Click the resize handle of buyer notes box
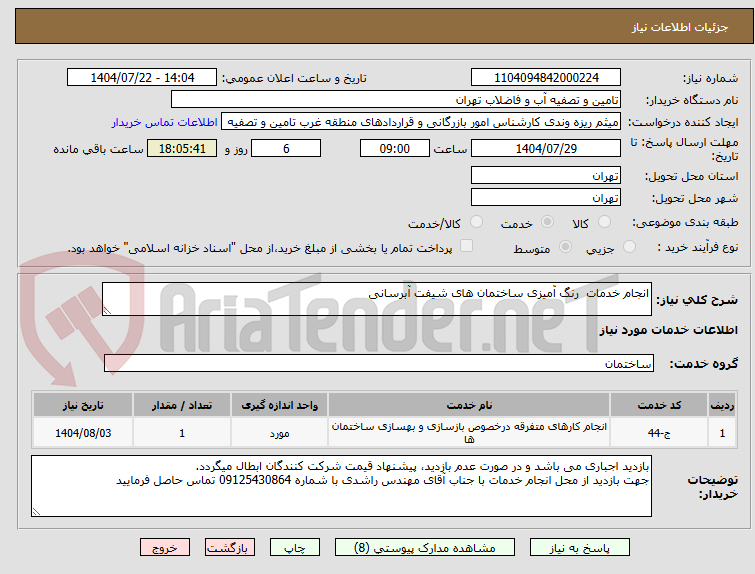The width and height of the screenshot is (755, 574). [36, 511]
